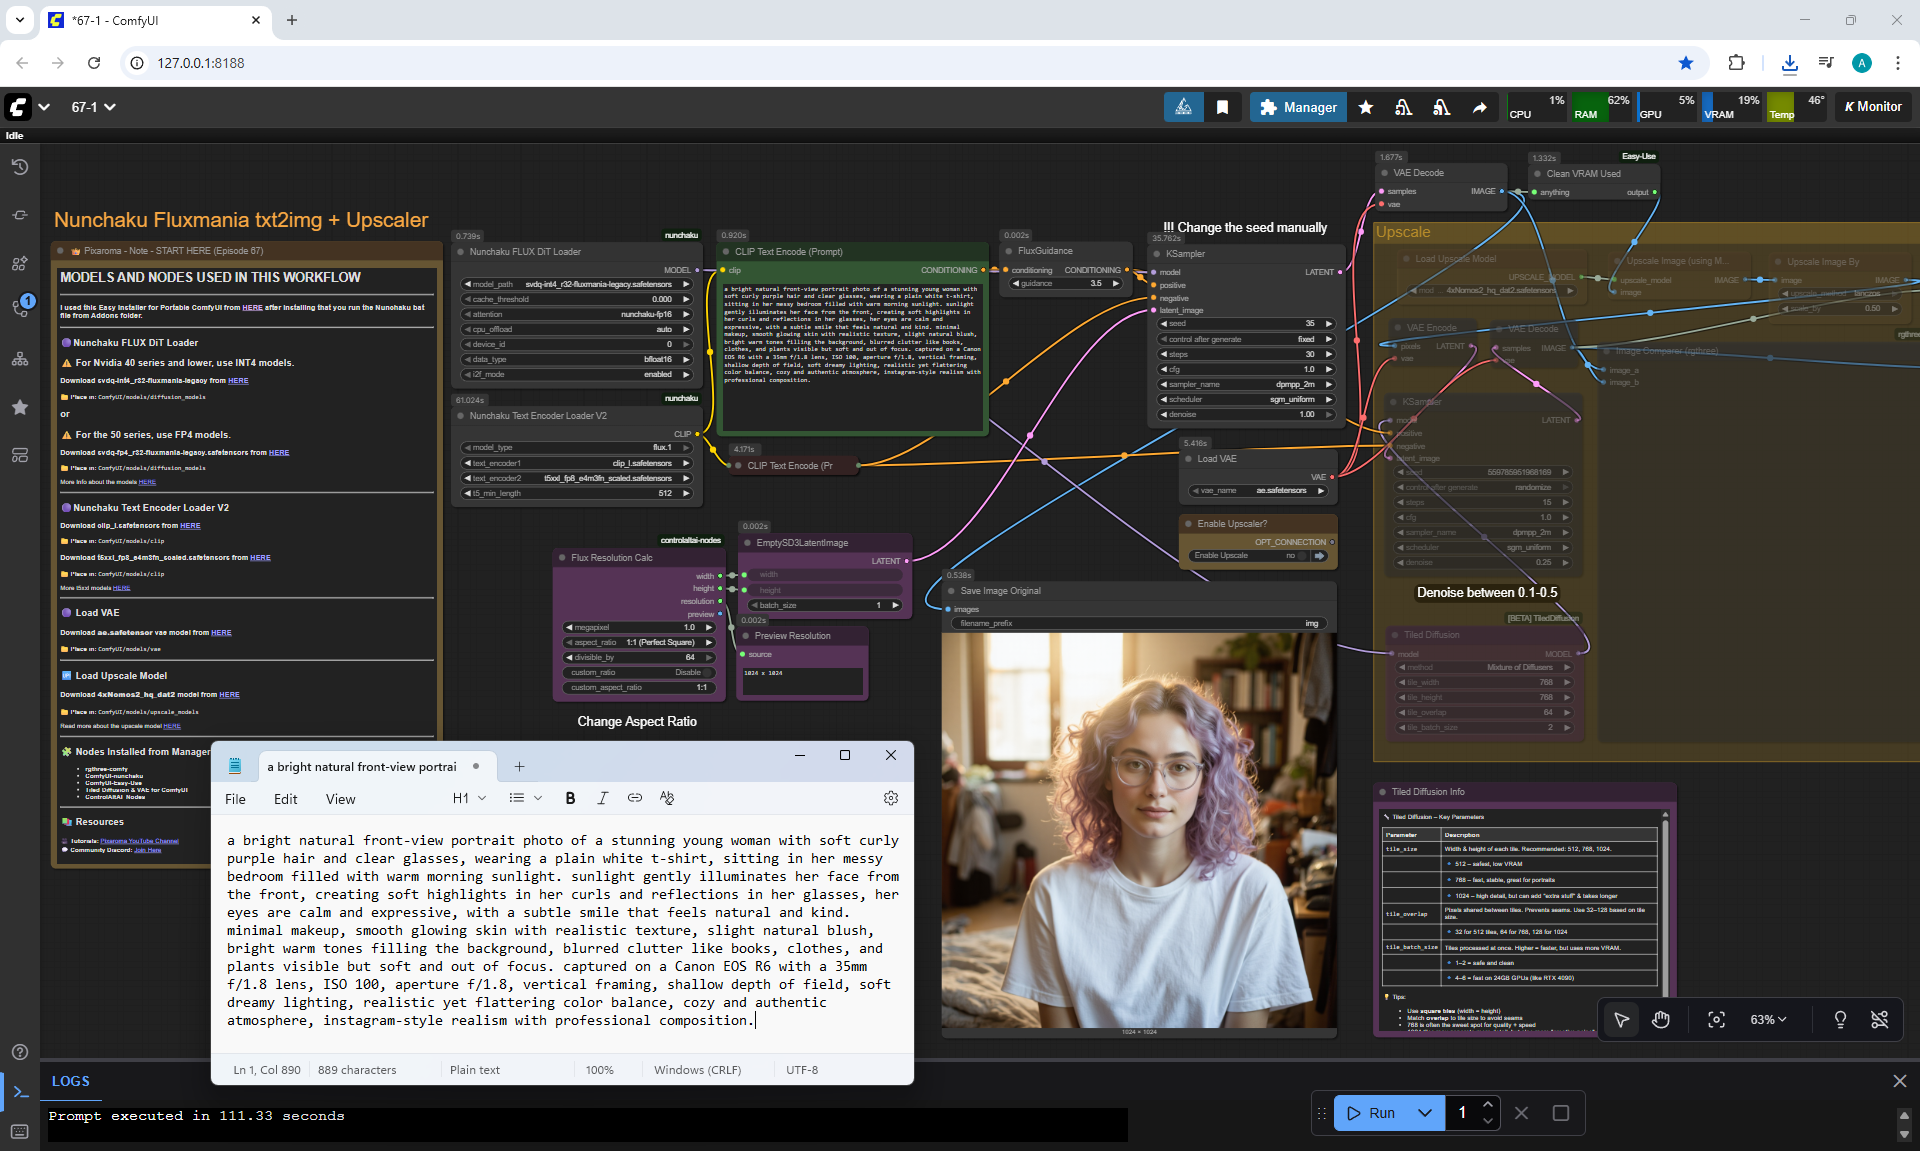Open the Notepad Edit menu

285,799
